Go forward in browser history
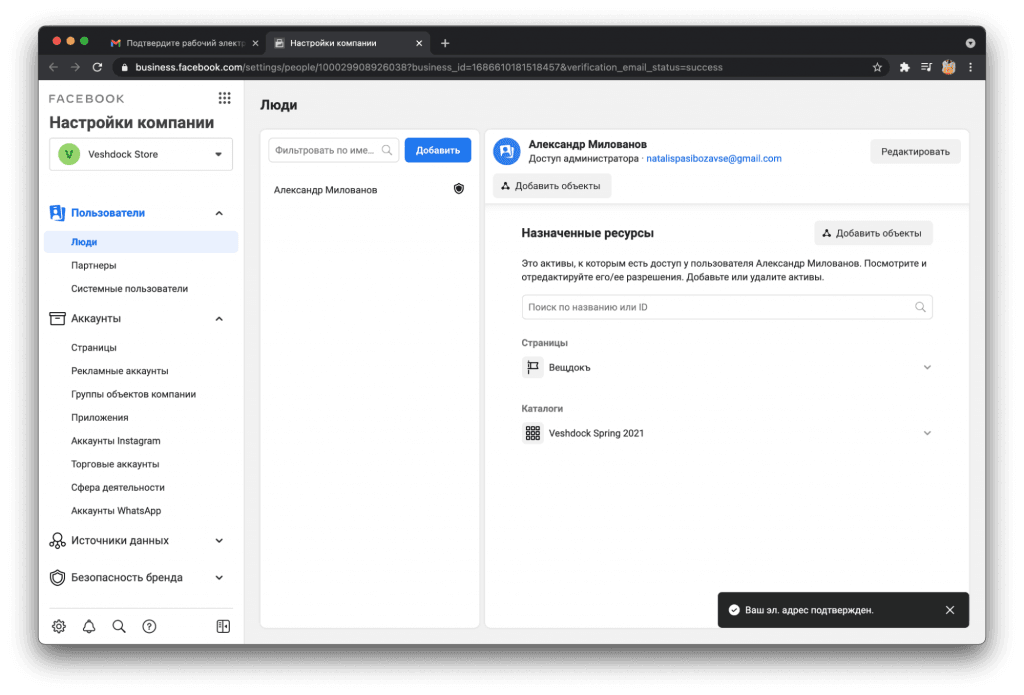Viewport: 1024px width, 695px height. pyautogui.click(x=75, y=67)
